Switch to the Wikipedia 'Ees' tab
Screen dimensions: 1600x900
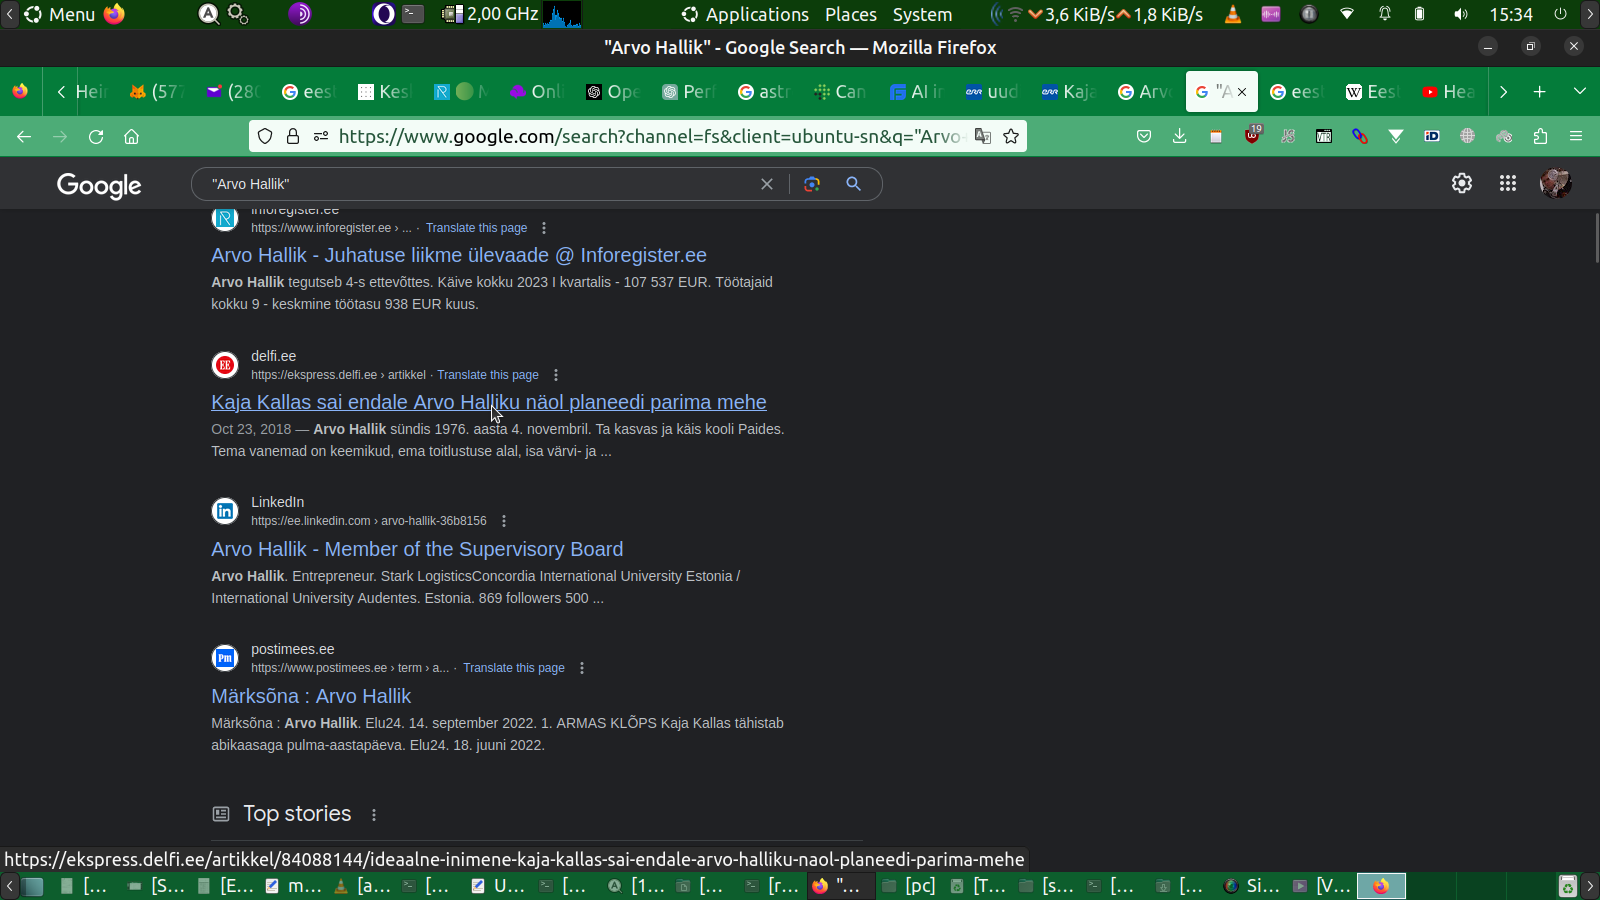1372,92
